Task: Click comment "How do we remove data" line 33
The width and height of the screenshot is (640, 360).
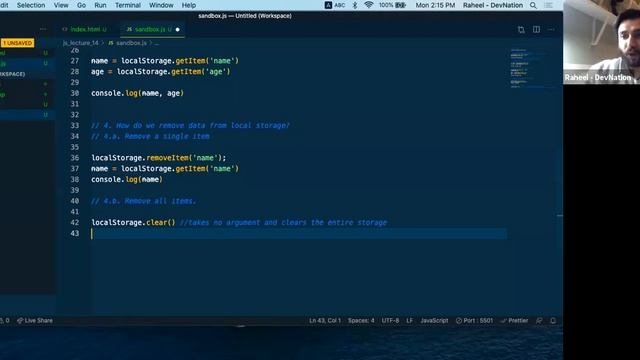Action: coord(190,125)
